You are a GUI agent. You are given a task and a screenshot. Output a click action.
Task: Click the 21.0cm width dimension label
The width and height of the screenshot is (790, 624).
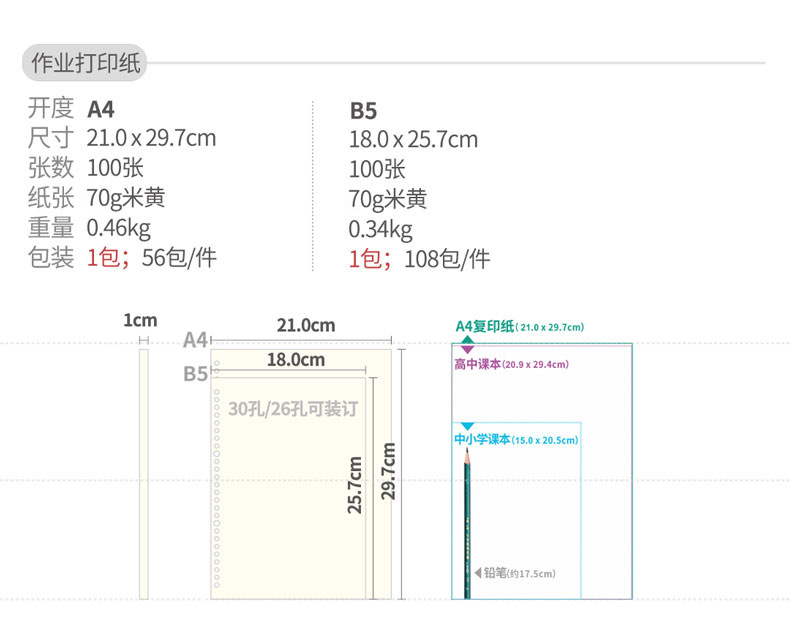point(305,325)
